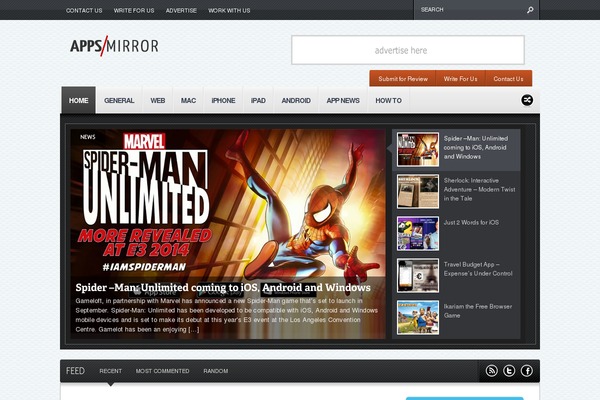Click the News label on featured image
The height and width of the screenshot is (400, 600).
[x=88, y=137]
